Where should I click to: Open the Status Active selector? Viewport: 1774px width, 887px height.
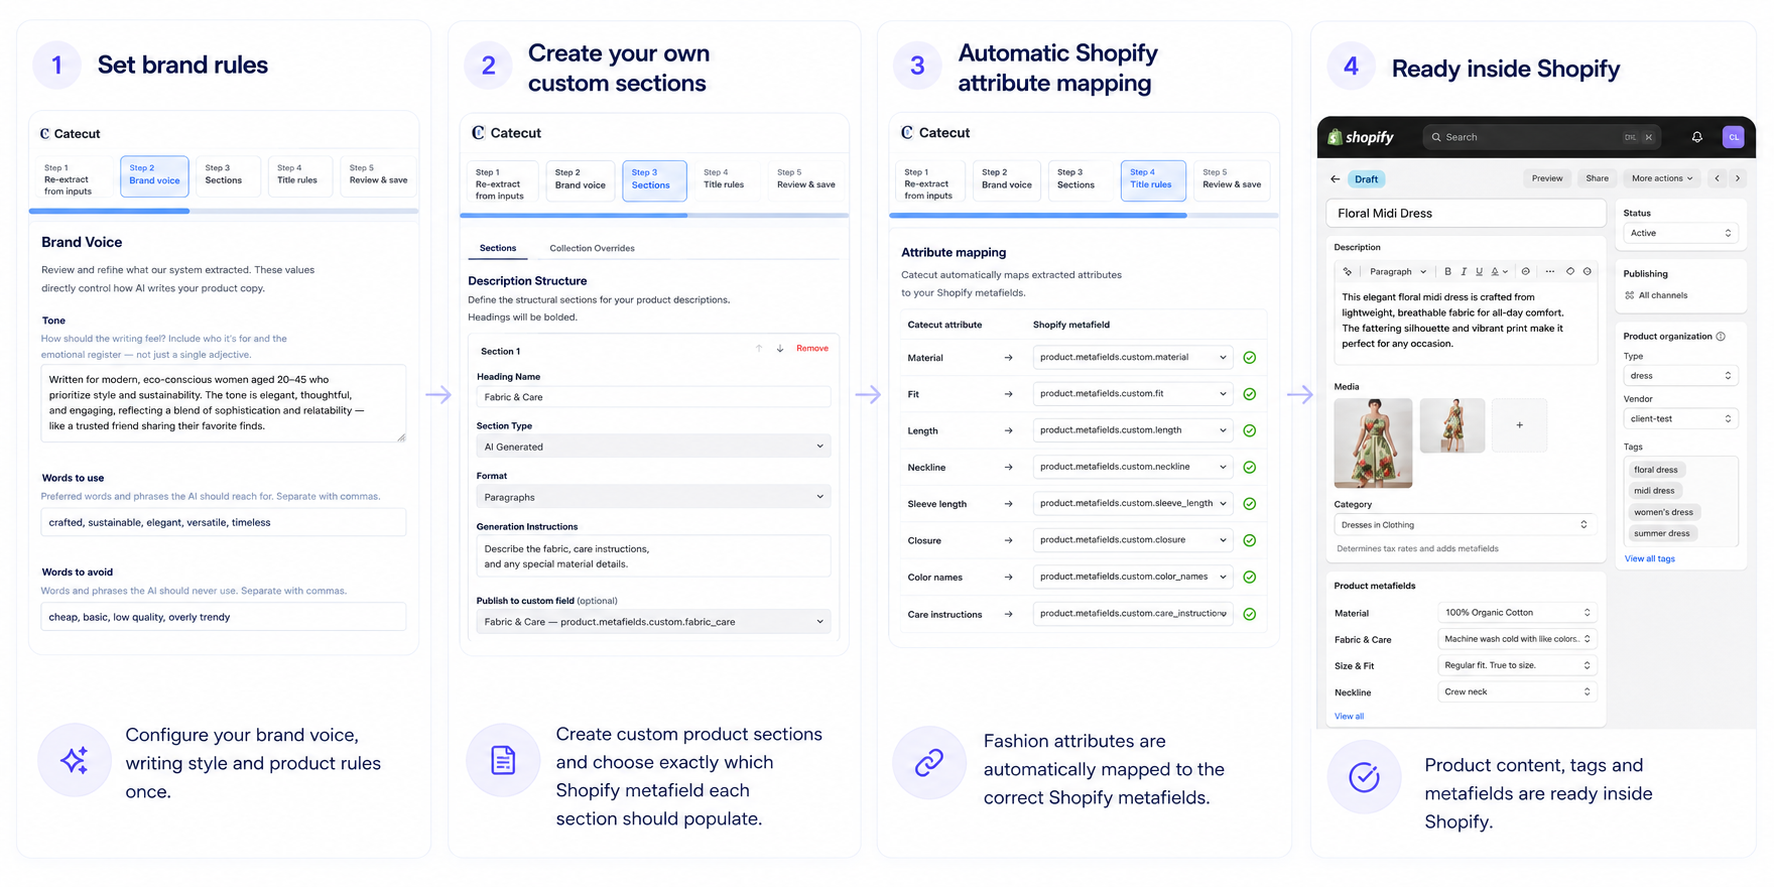pyautogui.click(x=1680, y=233)
